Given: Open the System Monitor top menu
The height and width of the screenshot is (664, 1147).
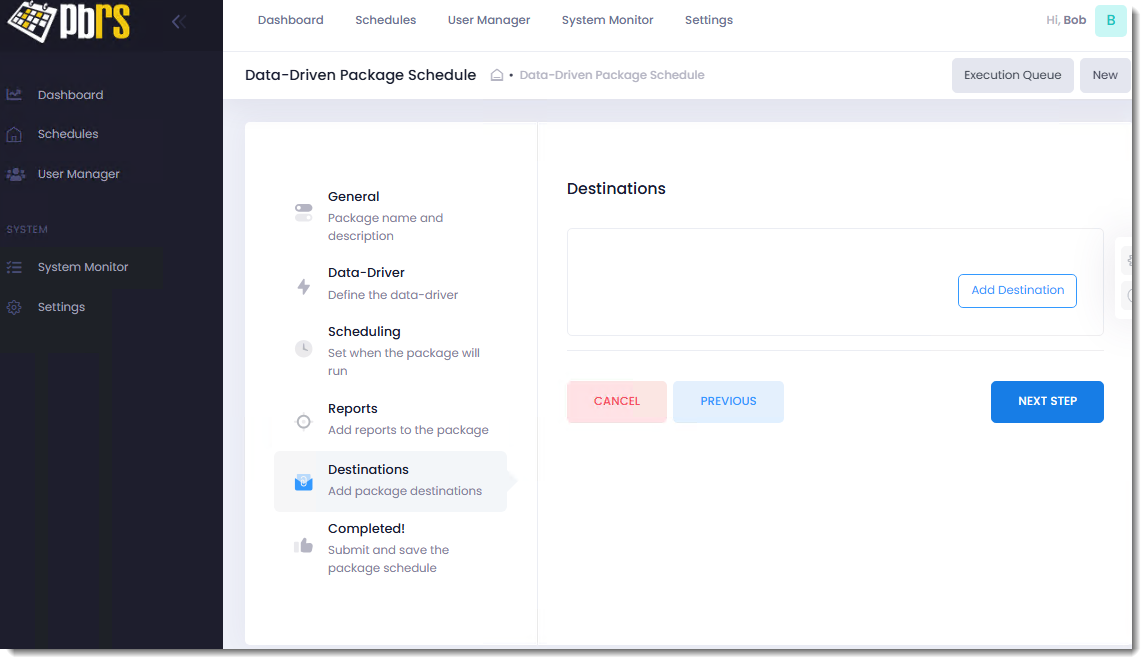Looking at the screenshot, I should click(x=607, y=20).
